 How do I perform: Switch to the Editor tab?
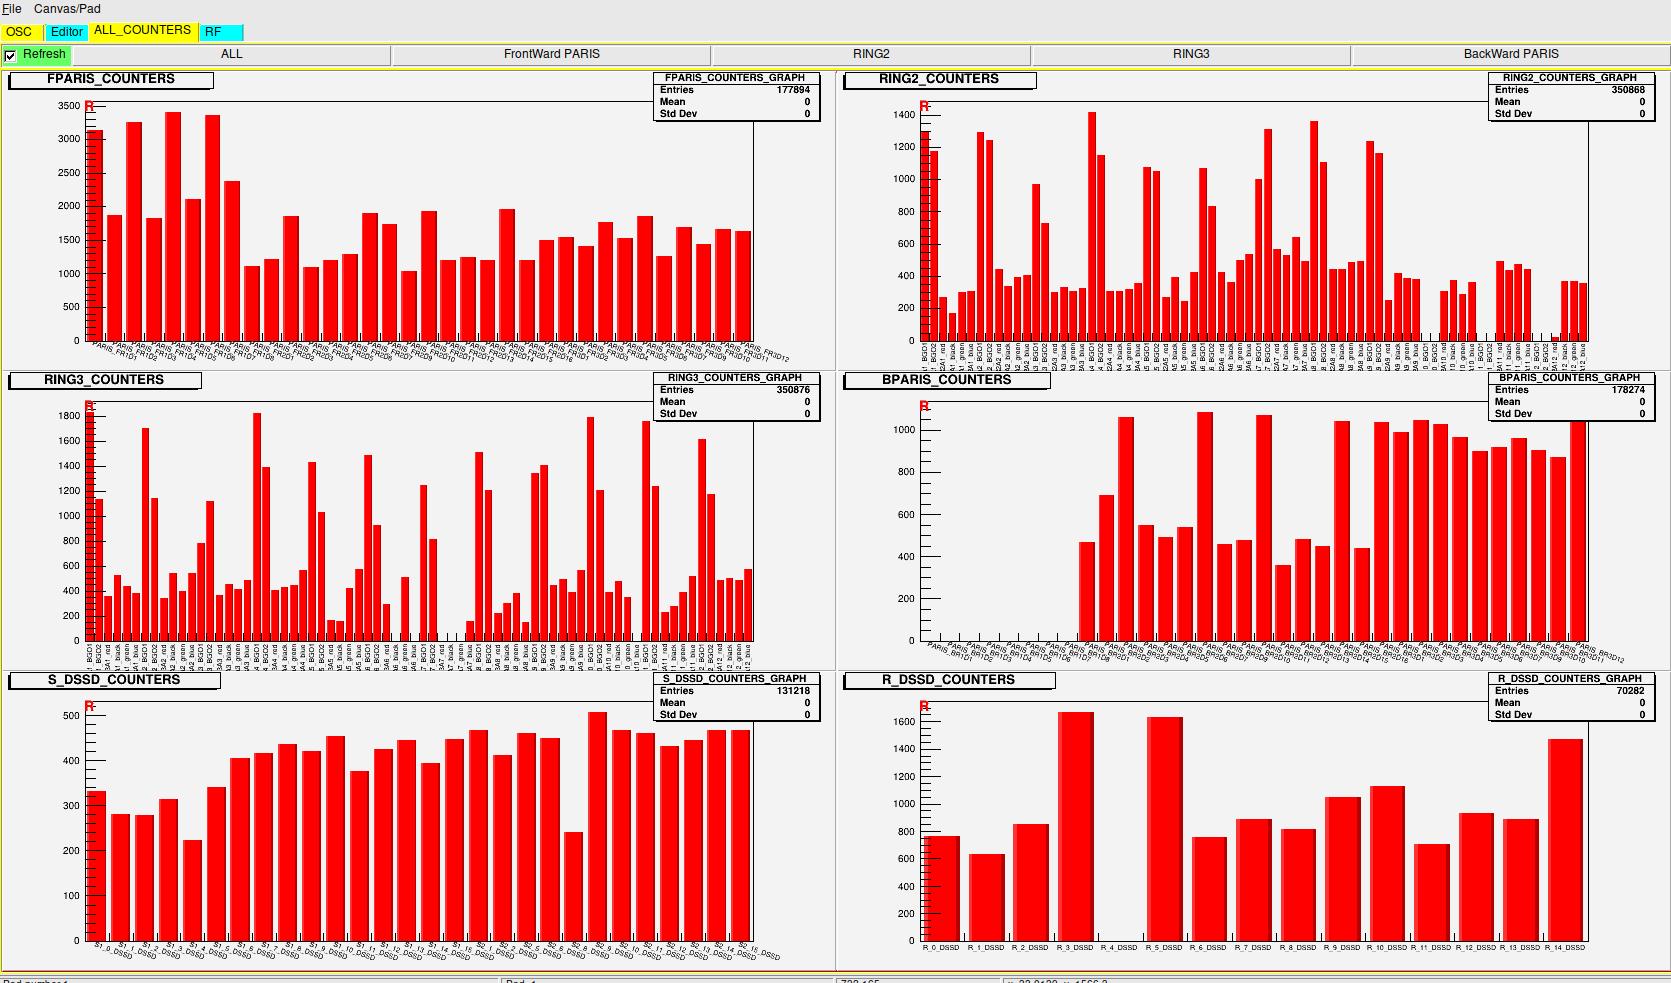click(x=67, y=32)
